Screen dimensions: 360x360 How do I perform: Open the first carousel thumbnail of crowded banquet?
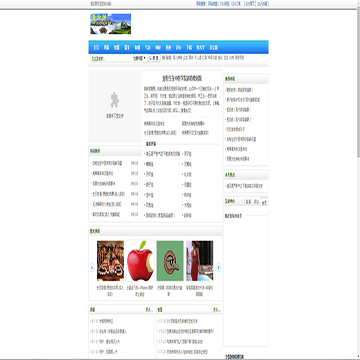[x=110, y=261]
